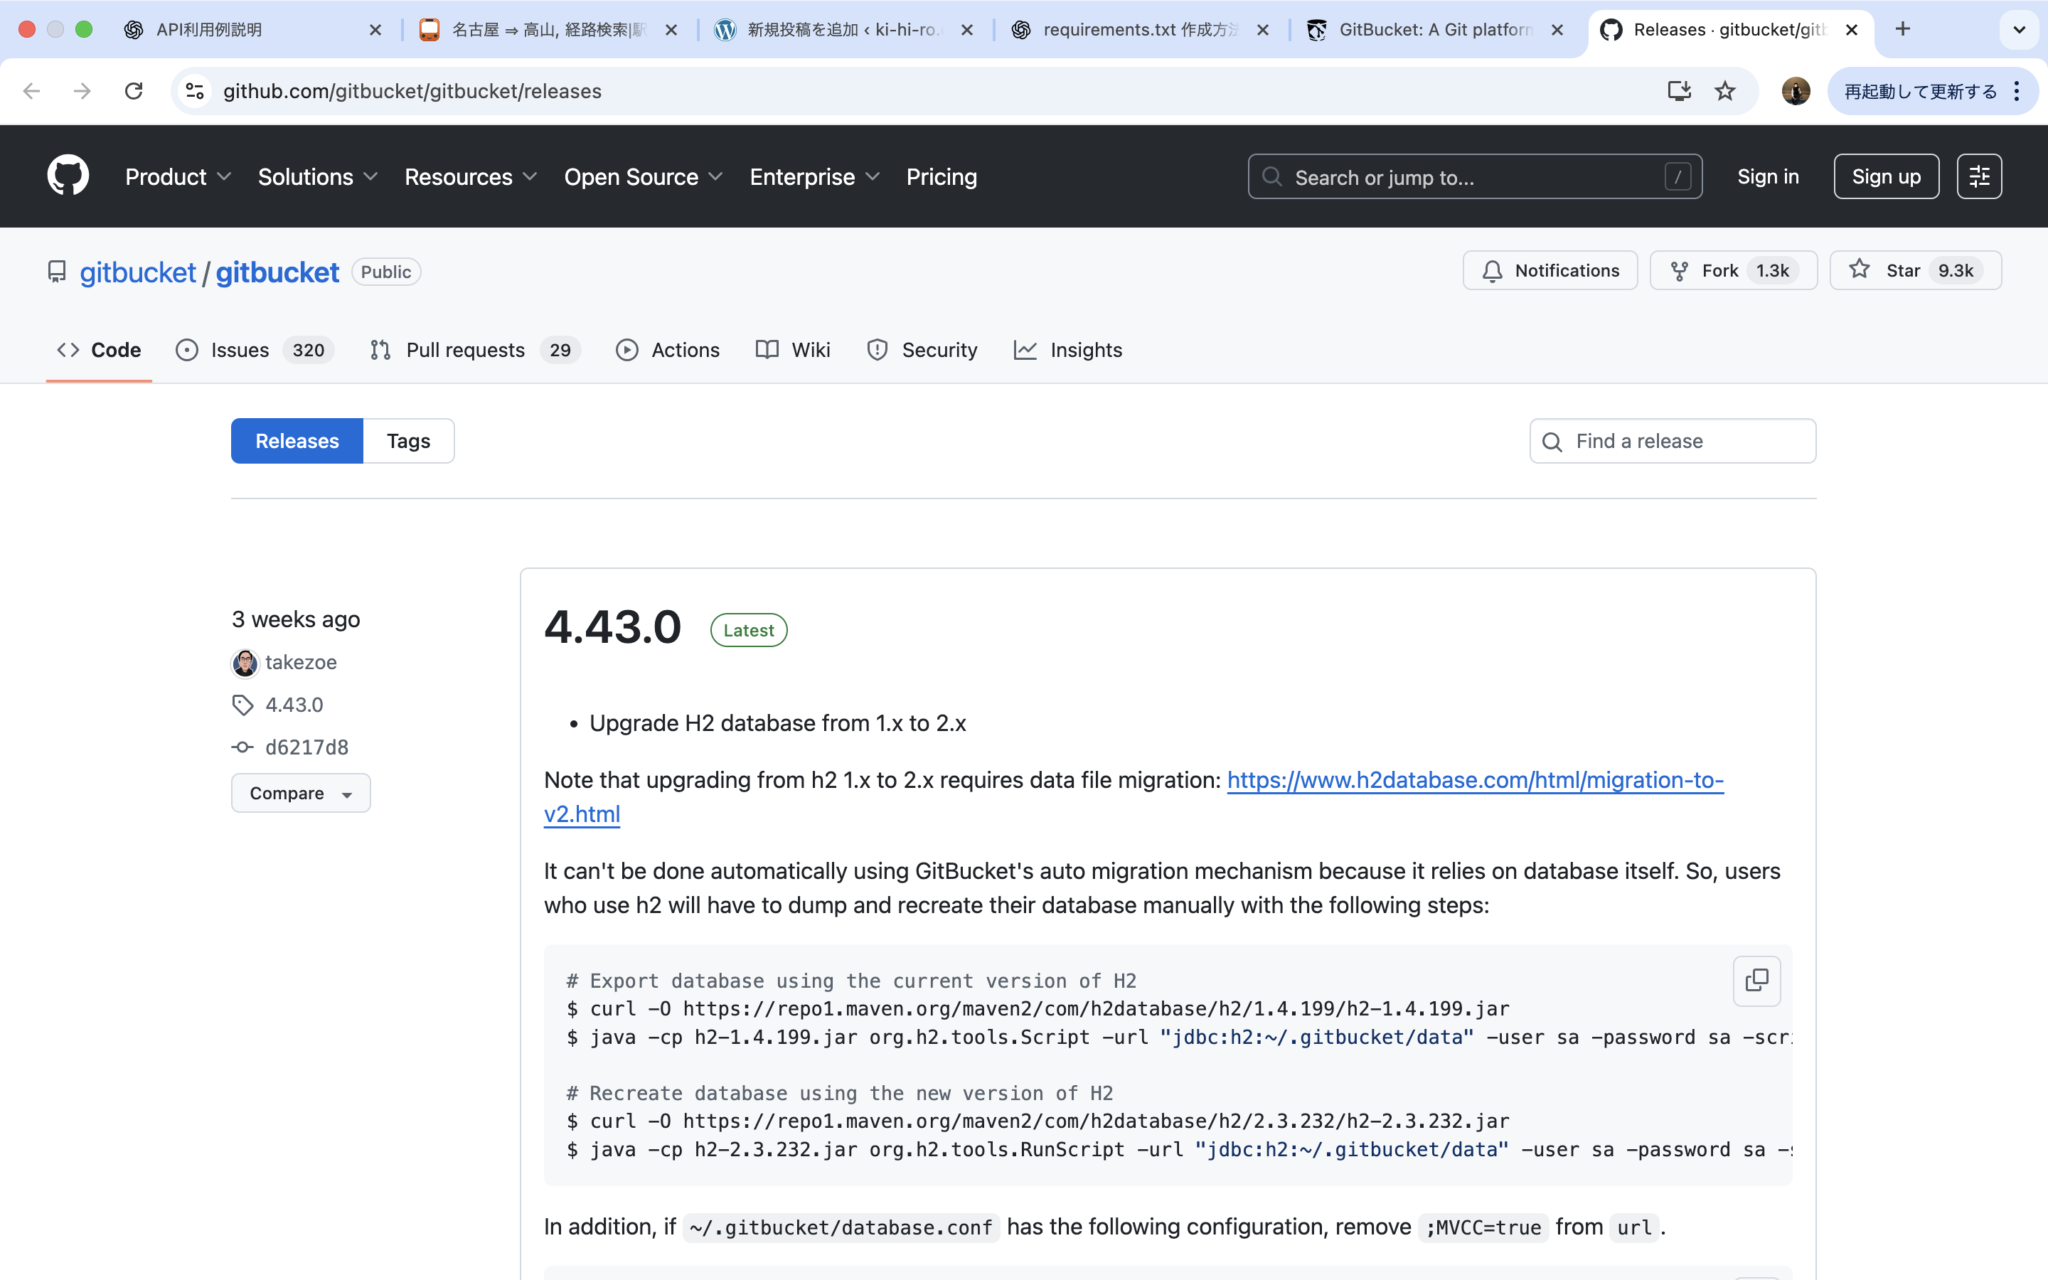2048x1280 pixels.
Task: Open the search bar via the magnifier icon
Action: 1272,176
